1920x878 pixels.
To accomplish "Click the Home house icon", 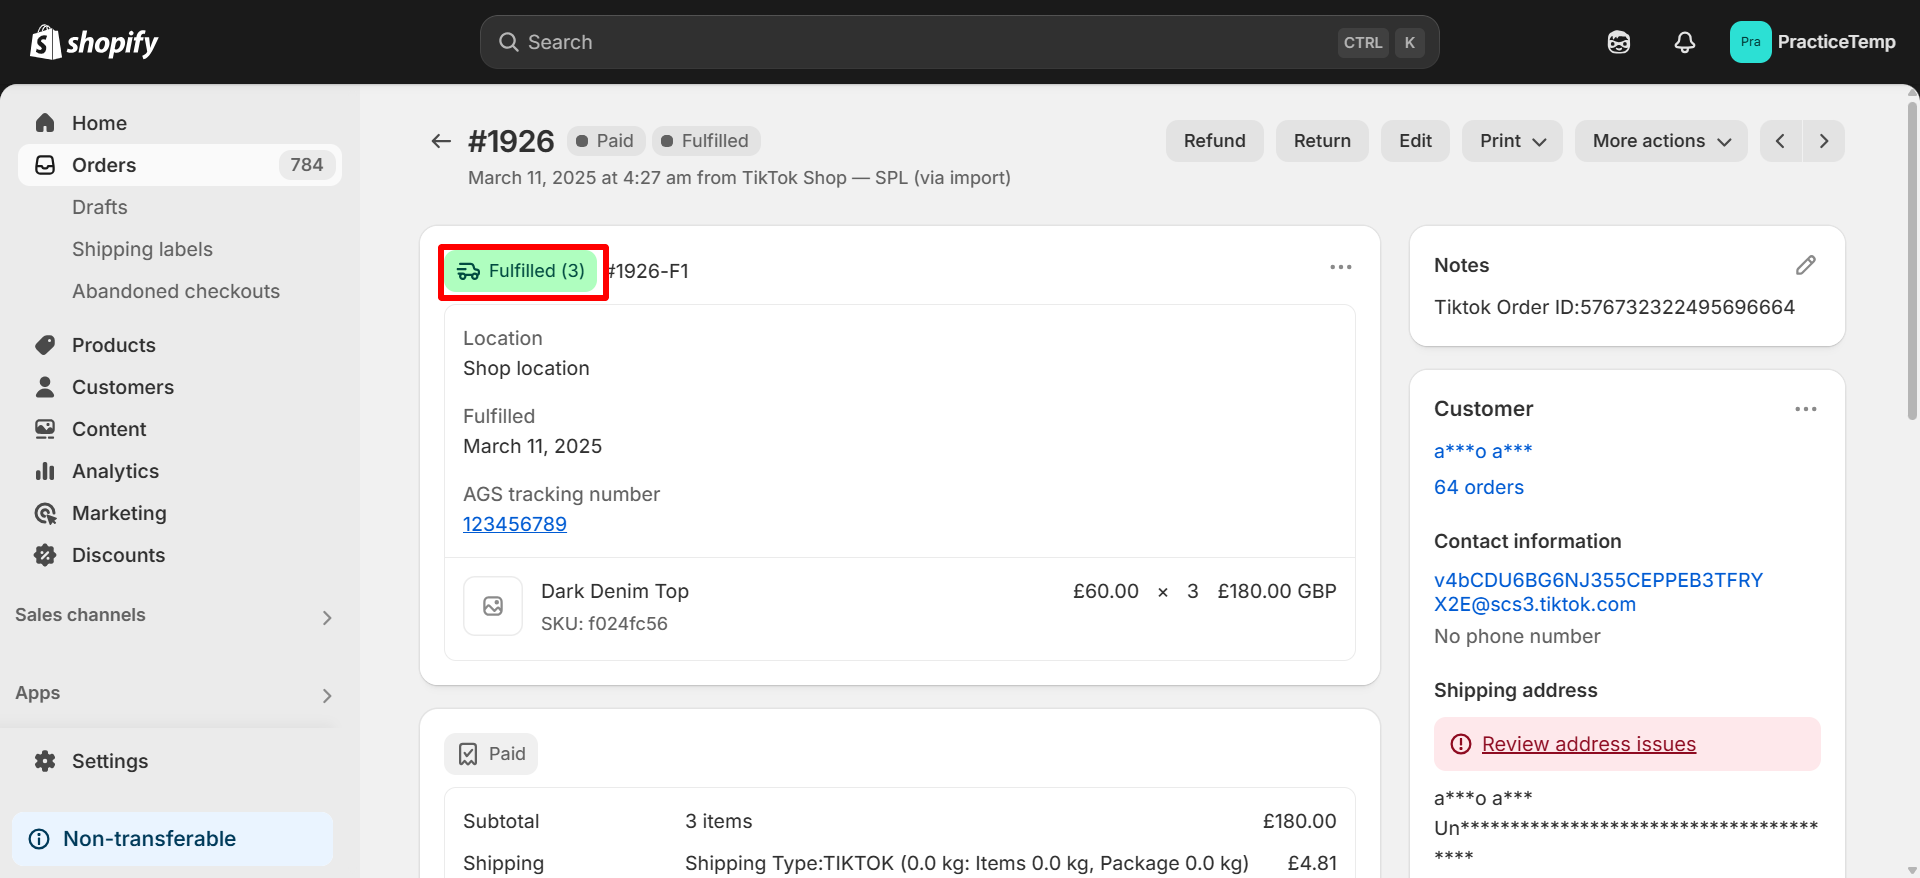I will [x=45, y=123].
